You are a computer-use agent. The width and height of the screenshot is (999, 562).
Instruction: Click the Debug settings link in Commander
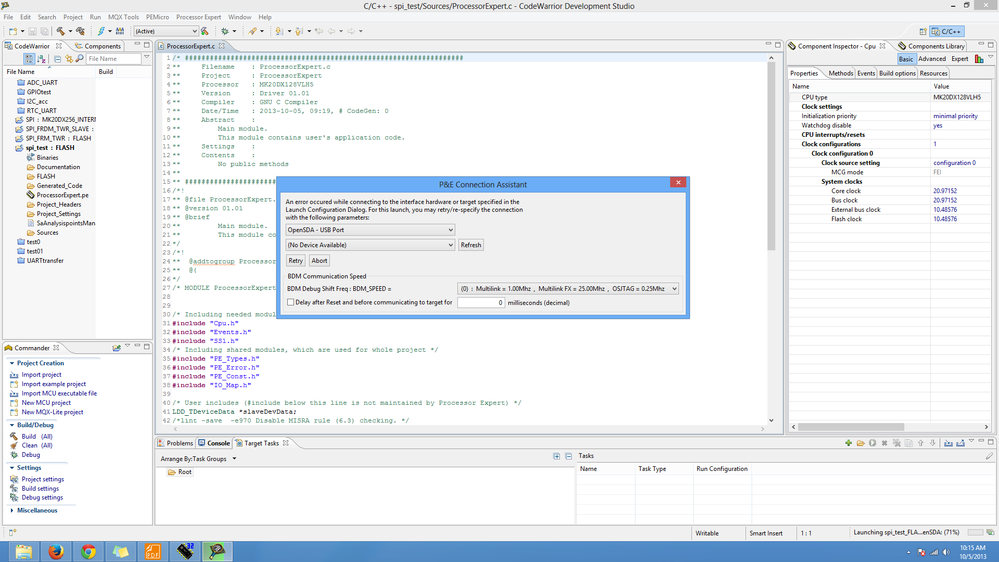pyautogui.click(x=42, y=498)
